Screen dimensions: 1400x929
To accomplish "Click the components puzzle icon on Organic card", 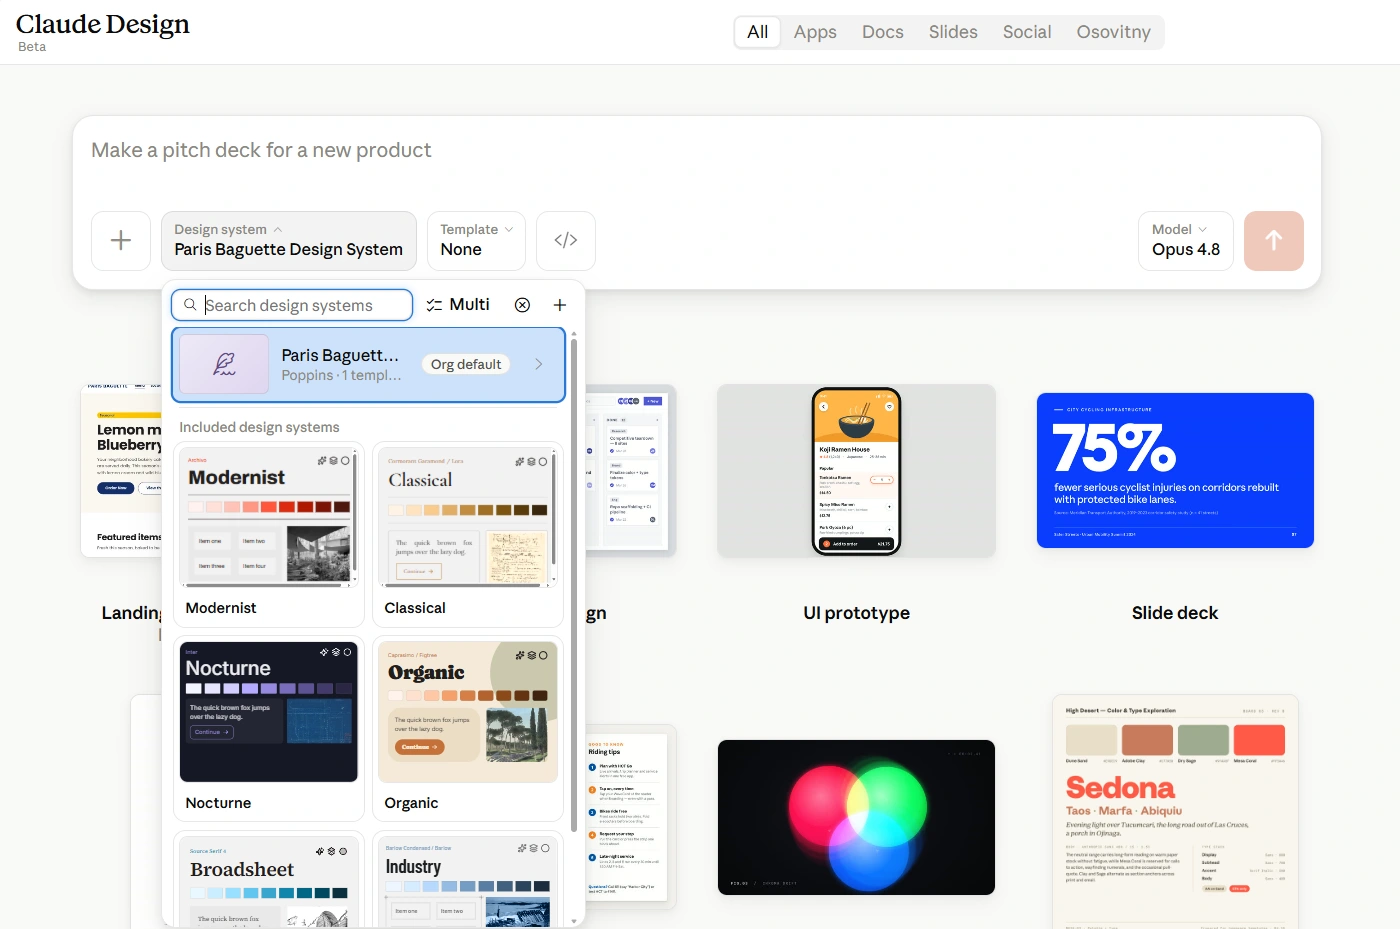I will click(x=520, y=655).
